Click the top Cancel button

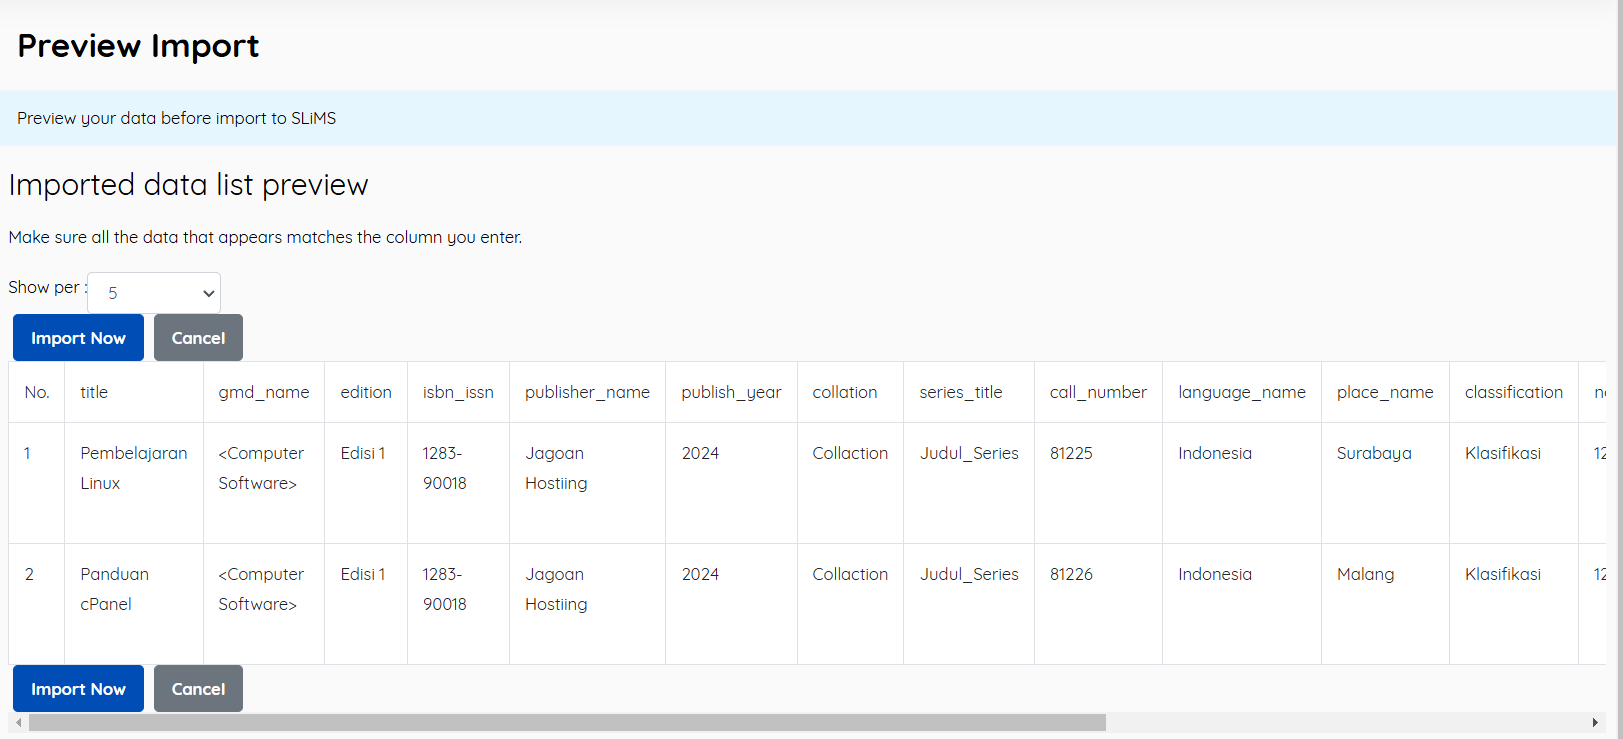tap(198, 338)
